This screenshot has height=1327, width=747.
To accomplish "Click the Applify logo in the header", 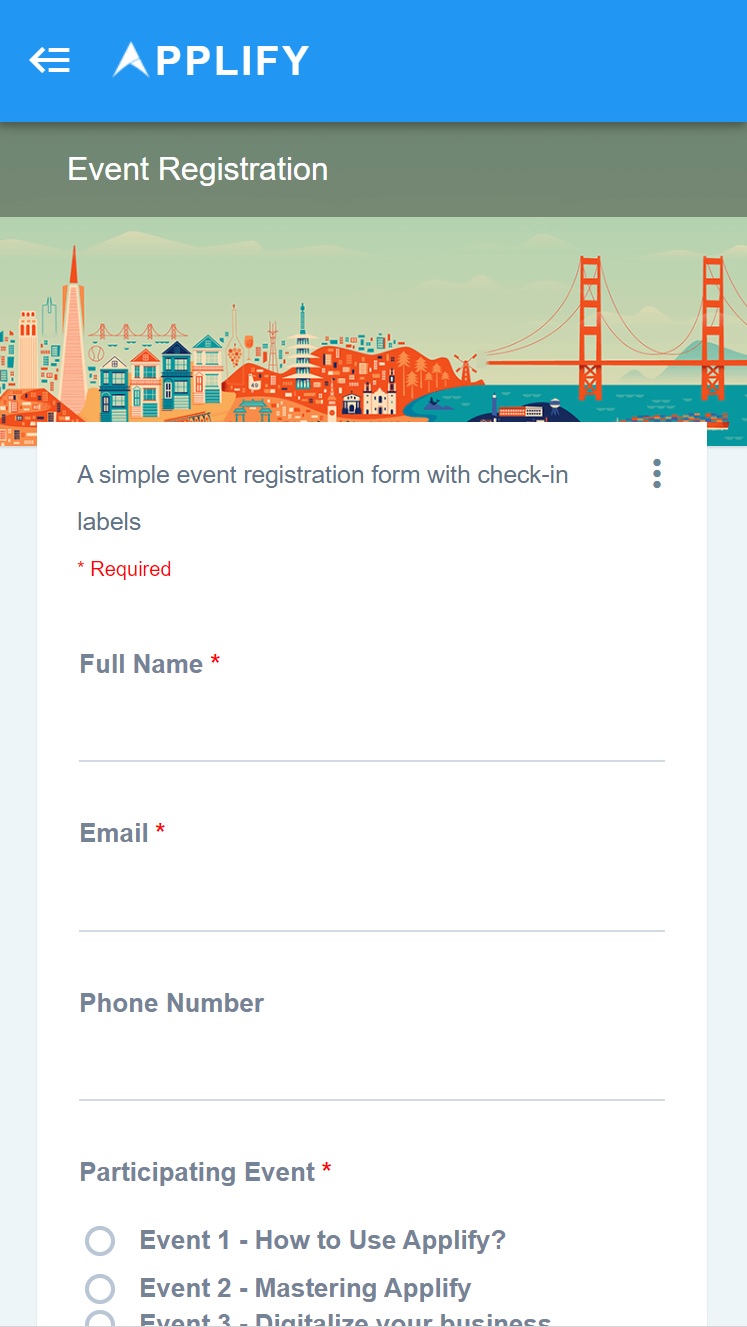I will 211,61.
